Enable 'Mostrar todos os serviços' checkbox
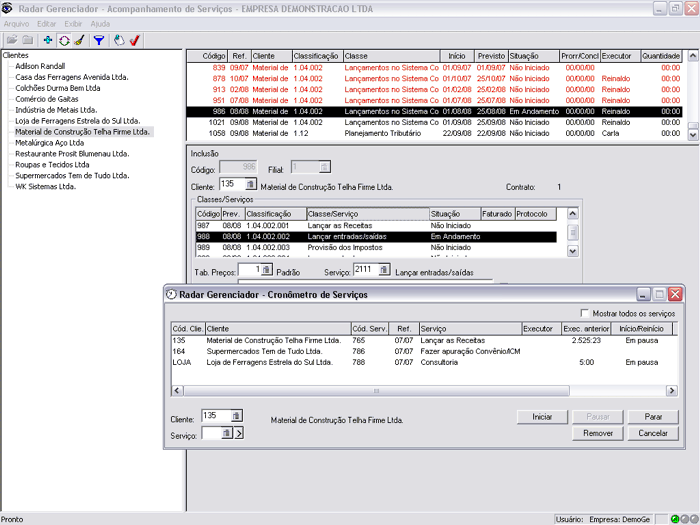Image resolution: width=700 pixels, height=525 pixels. tap(585, 313)
